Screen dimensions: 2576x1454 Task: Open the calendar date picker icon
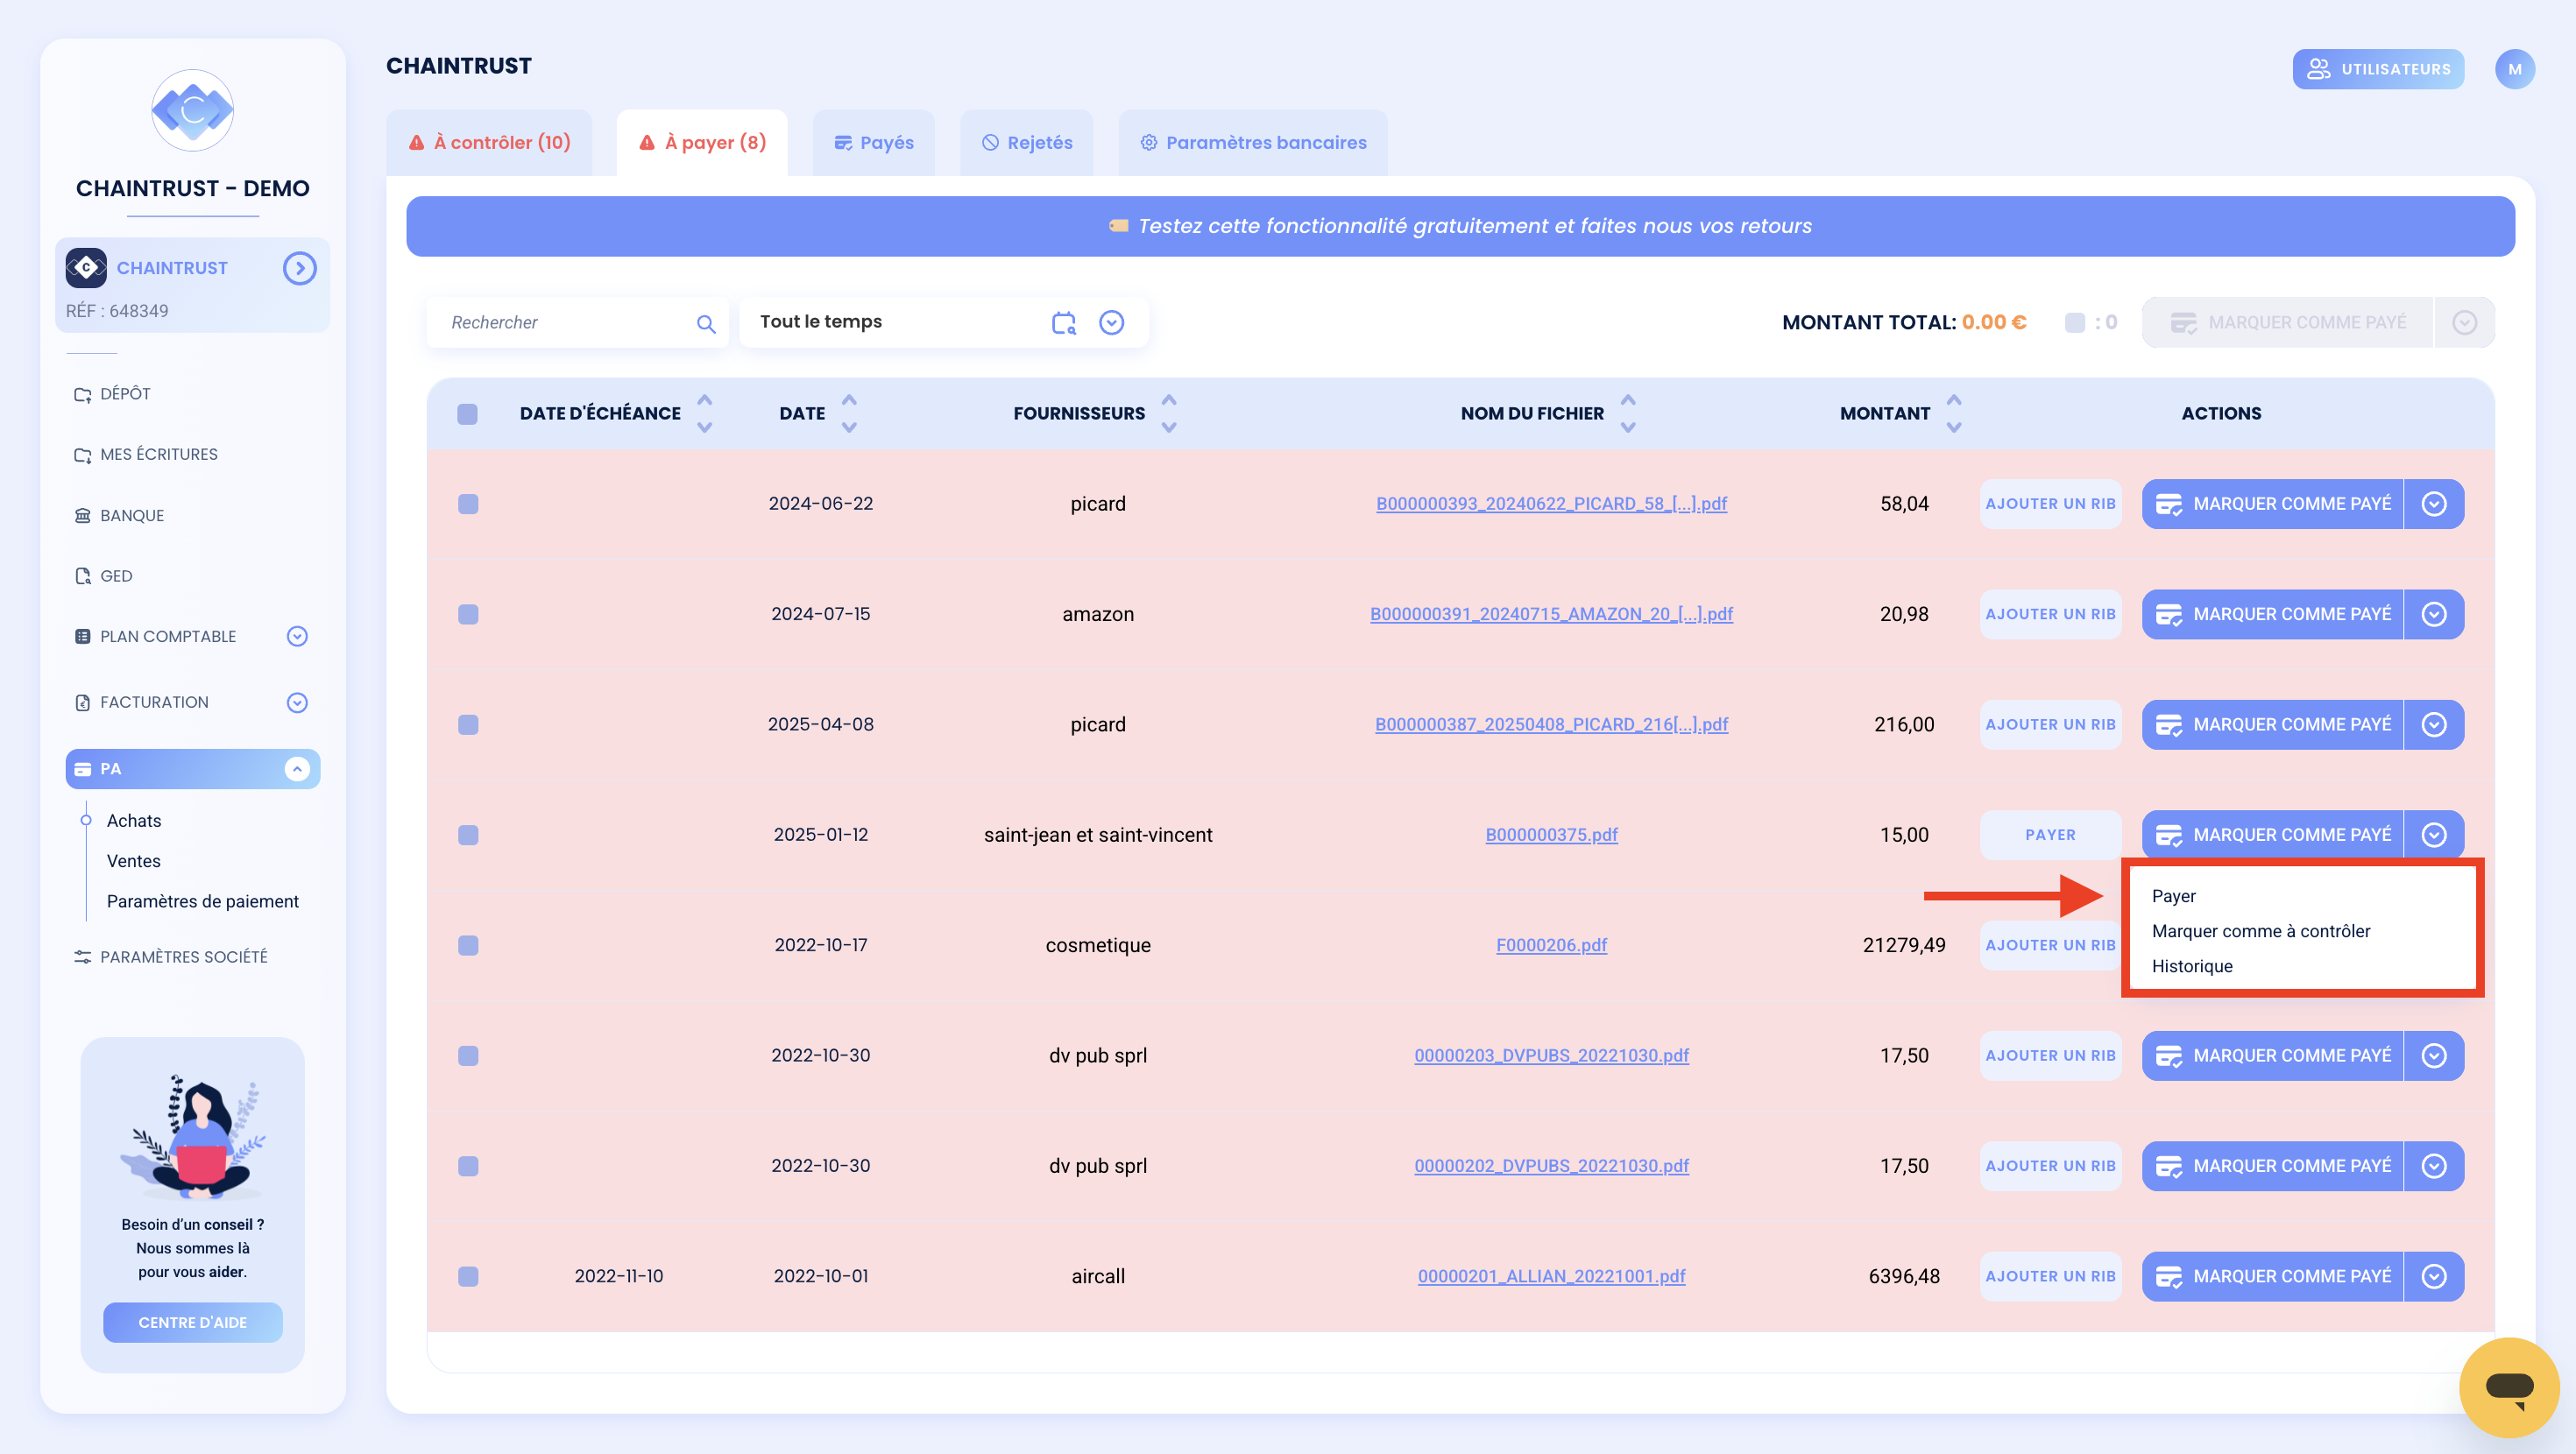1063,322
